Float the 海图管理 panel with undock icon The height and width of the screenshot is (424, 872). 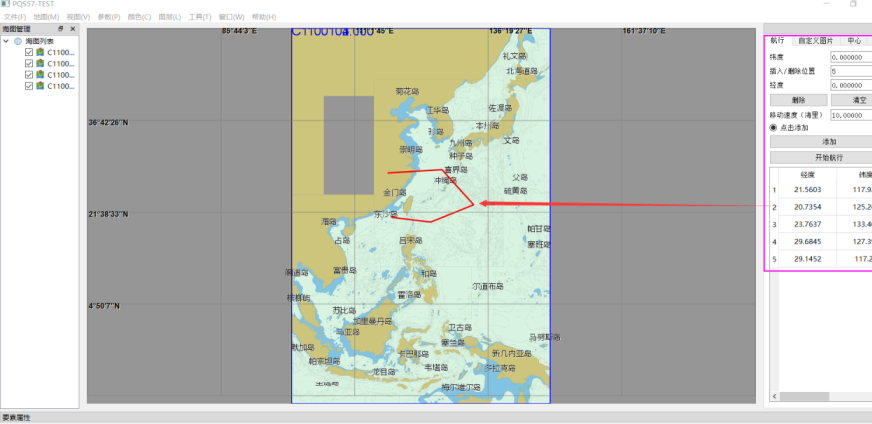pyautogui.click(x=60, y=29)
